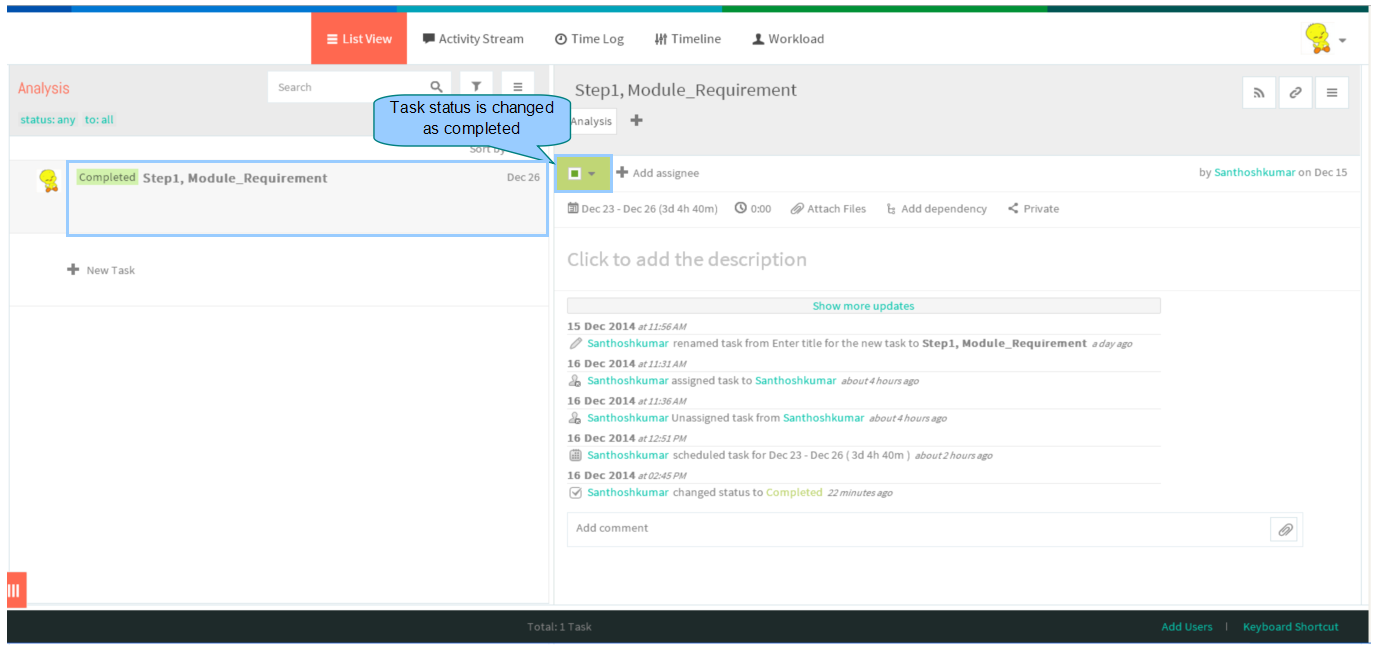The image size is (1375, 650).
Task: Click the Step1, Module_Requirement task title
Action: point(686,90)
